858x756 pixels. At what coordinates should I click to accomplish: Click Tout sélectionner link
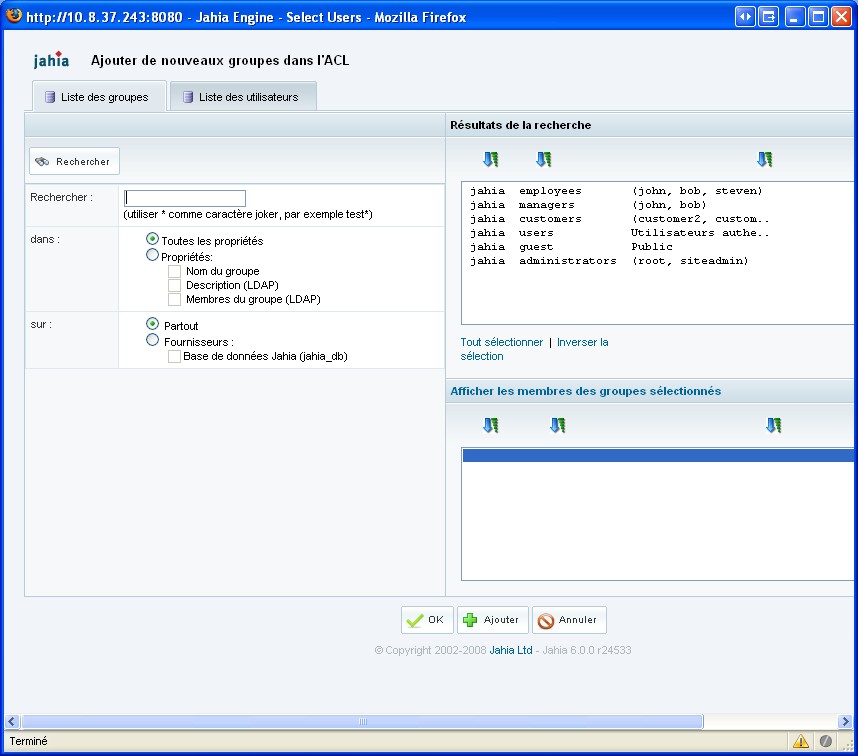click(501, 342)
